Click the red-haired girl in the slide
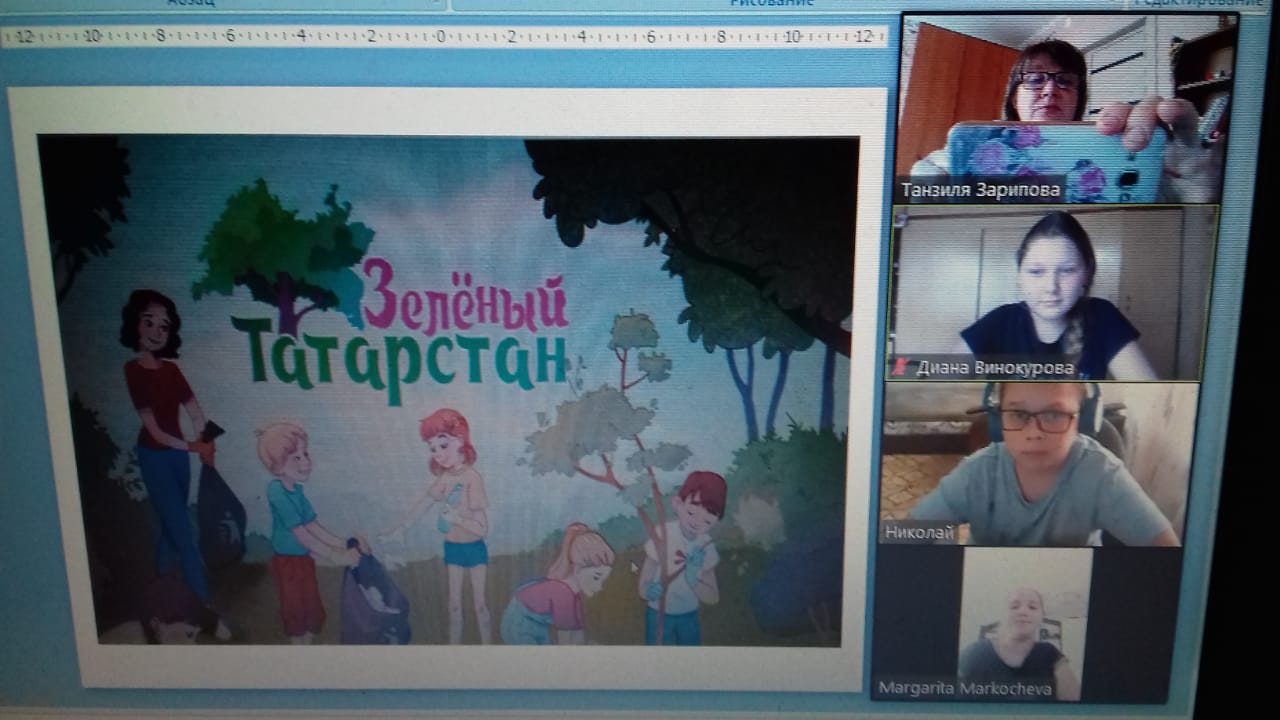Viewport: 1280px width, 720px height. (x=455, y=500)
